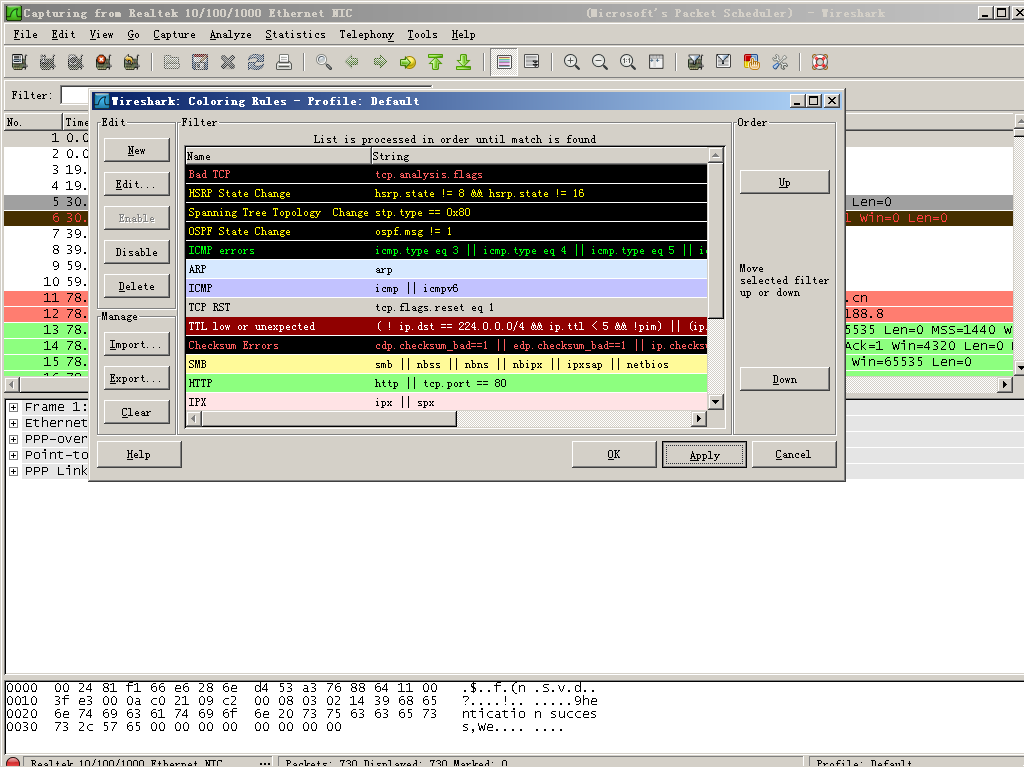Open the Analyze menu
Viewport: 1024px width, 768px height.
(x=231, y=35)
